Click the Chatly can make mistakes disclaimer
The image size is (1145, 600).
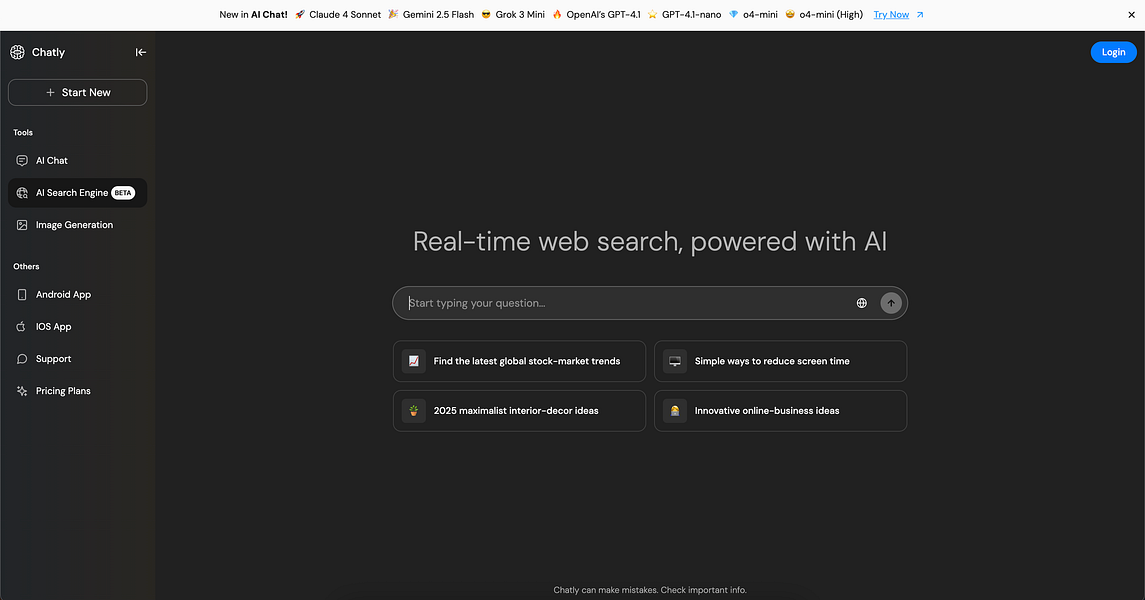(x=650, y=590)
